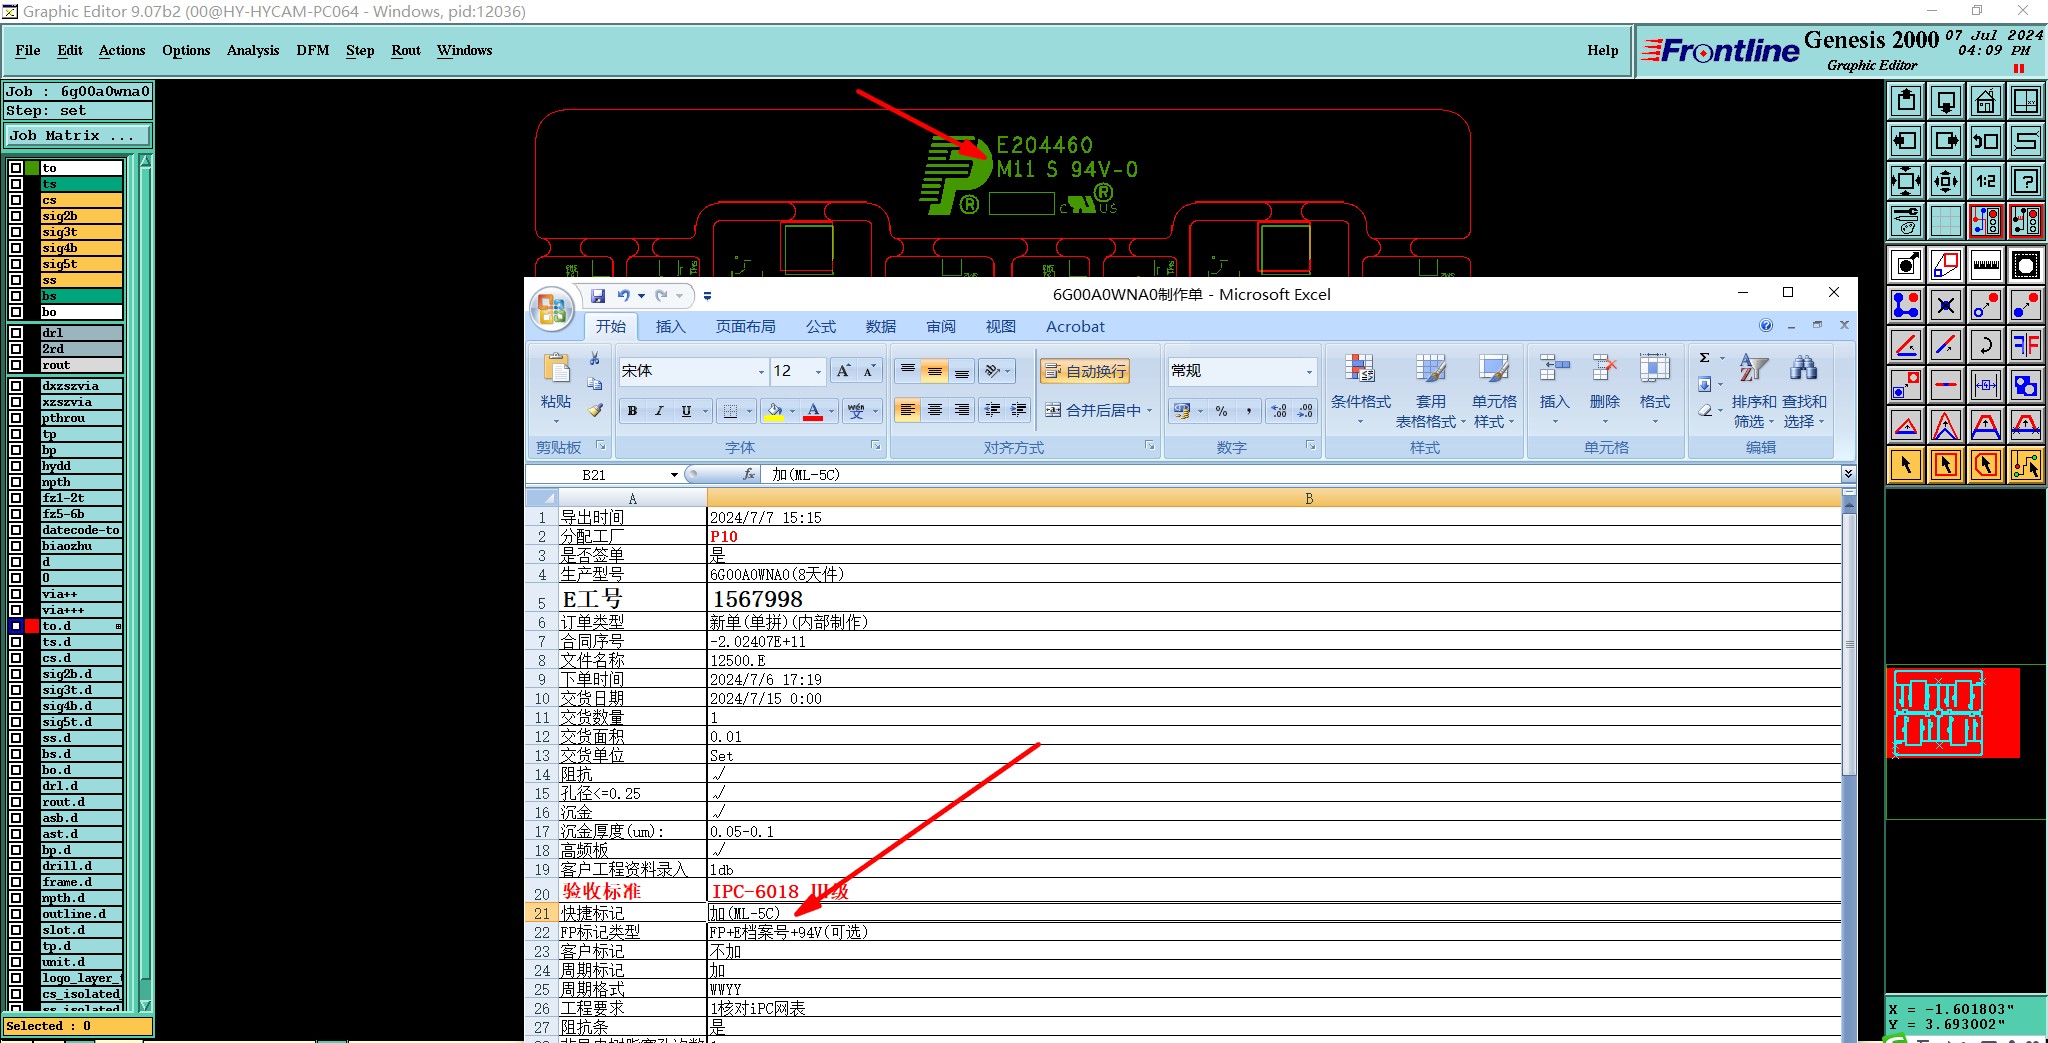The image size is (2048, 1043).
Task: Switch to the 公式 ribbon tab
Action: click(821, 327)
